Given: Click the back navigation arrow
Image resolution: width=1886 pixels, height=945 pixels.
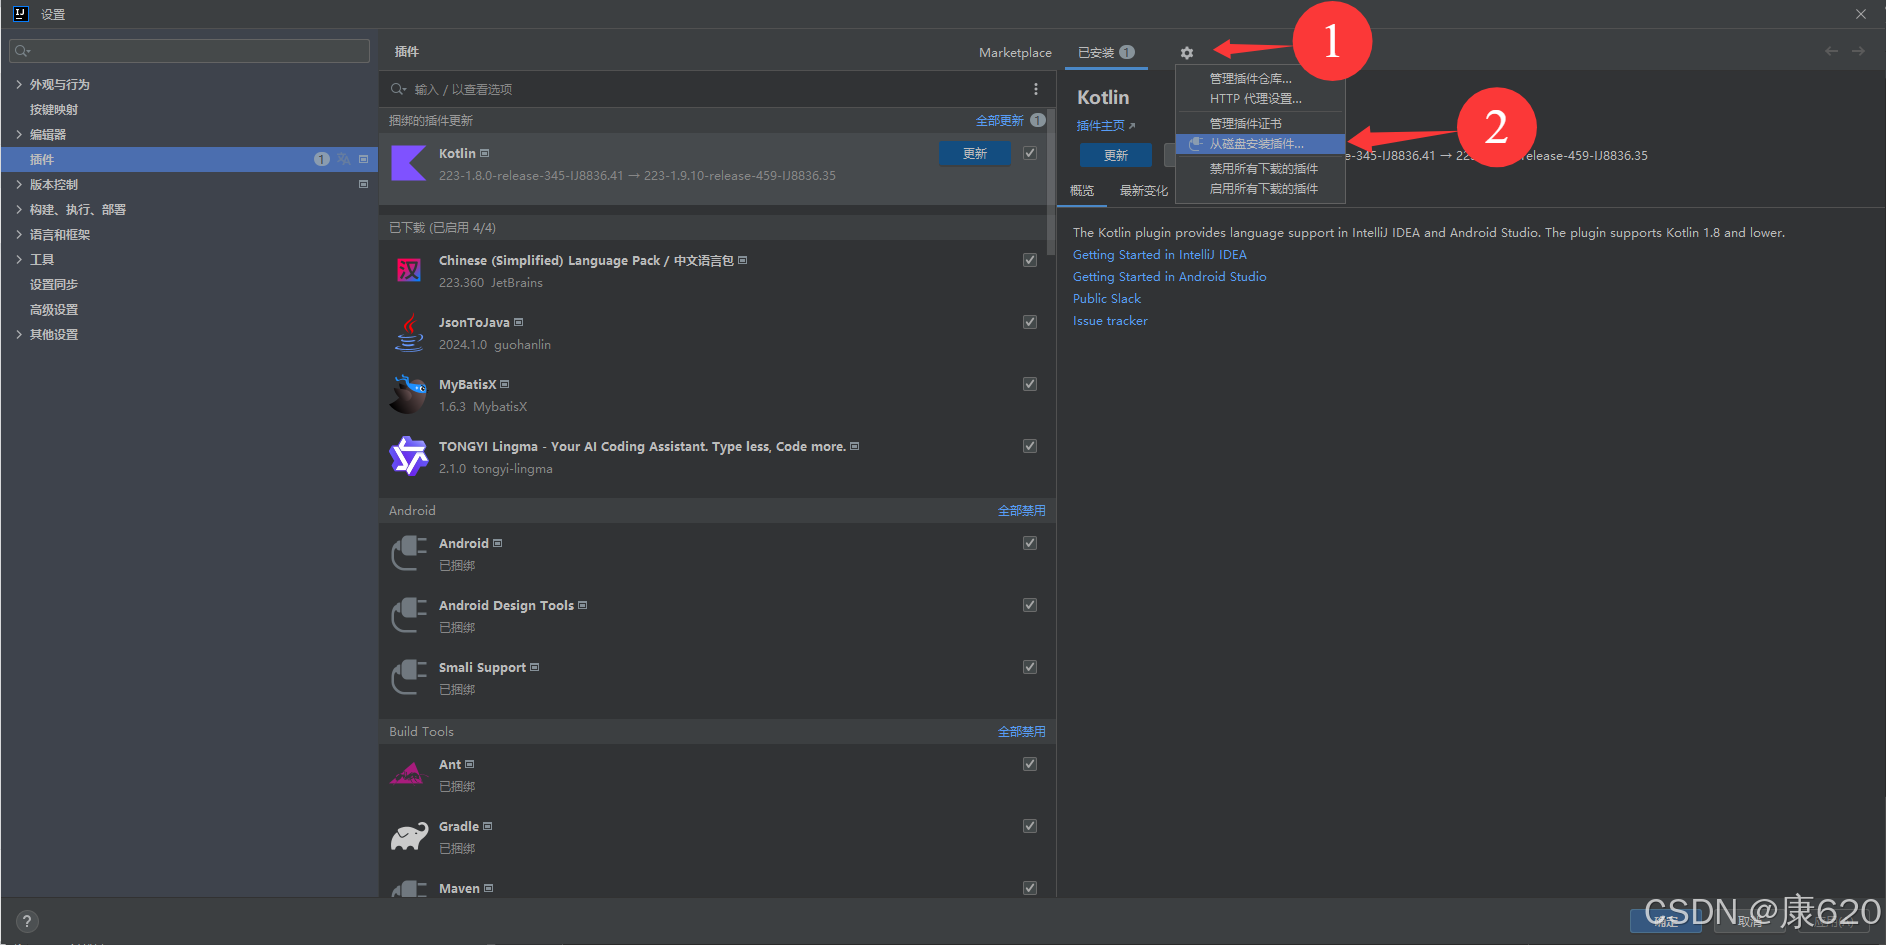Looking at the screenshot, I should 1831,51.
